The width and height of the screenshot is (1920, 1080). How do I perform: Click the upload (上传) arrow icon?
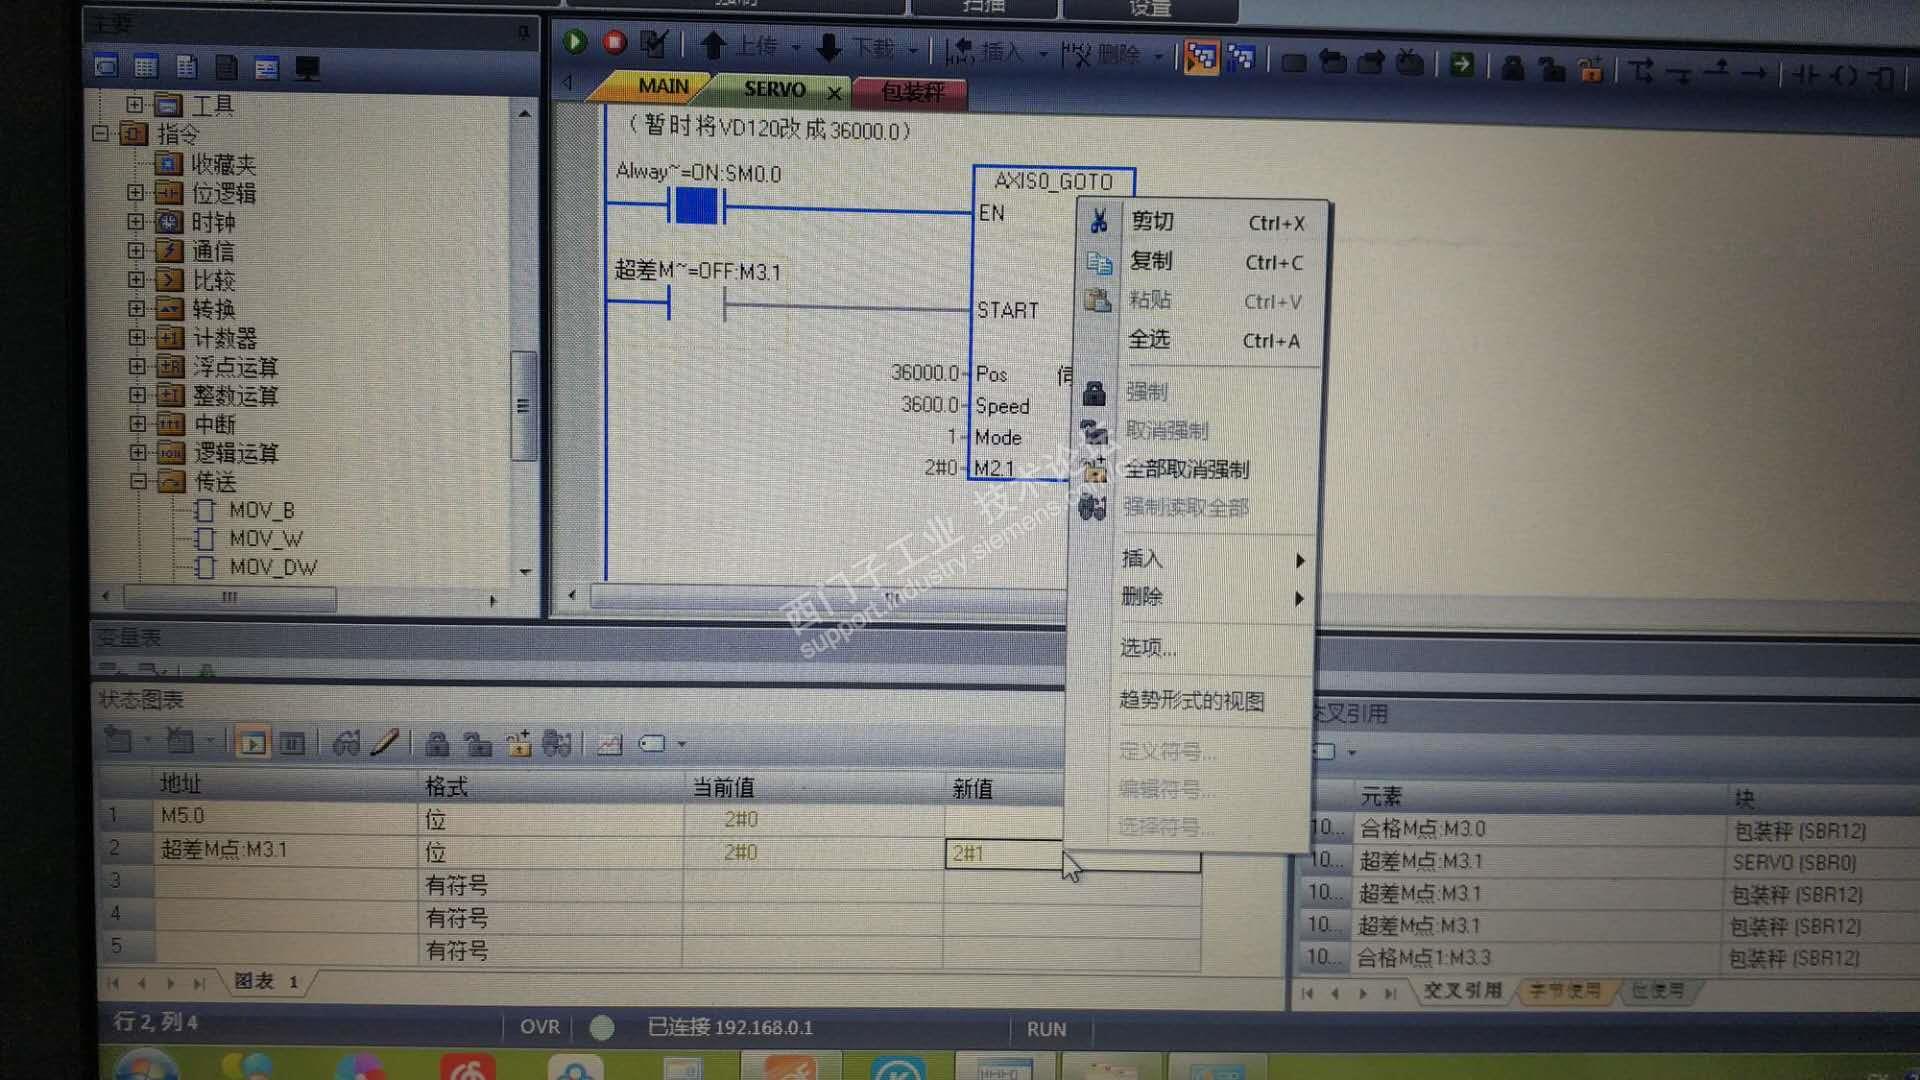[x=713, y=46]
